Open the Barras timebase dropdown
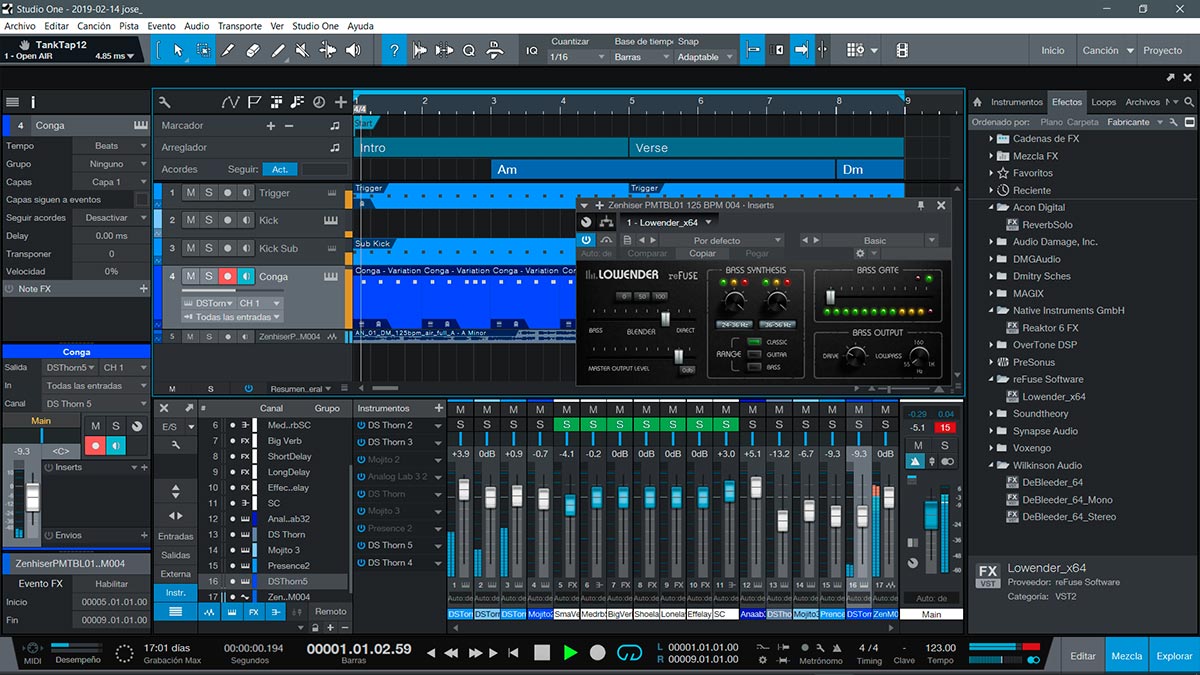1200x675 pixels. [x=641, y=57]
